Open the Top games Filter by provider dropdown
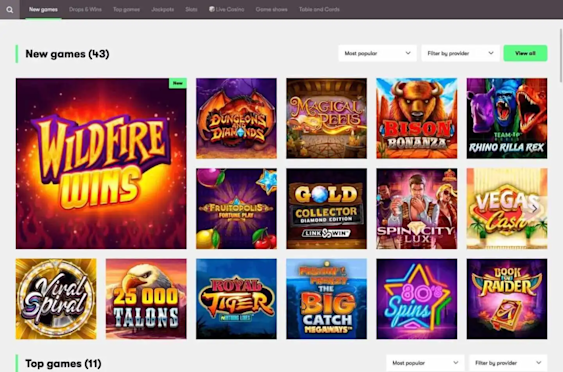Image resolution: width=563 pixels, height=372 pixels. point(508,363)
